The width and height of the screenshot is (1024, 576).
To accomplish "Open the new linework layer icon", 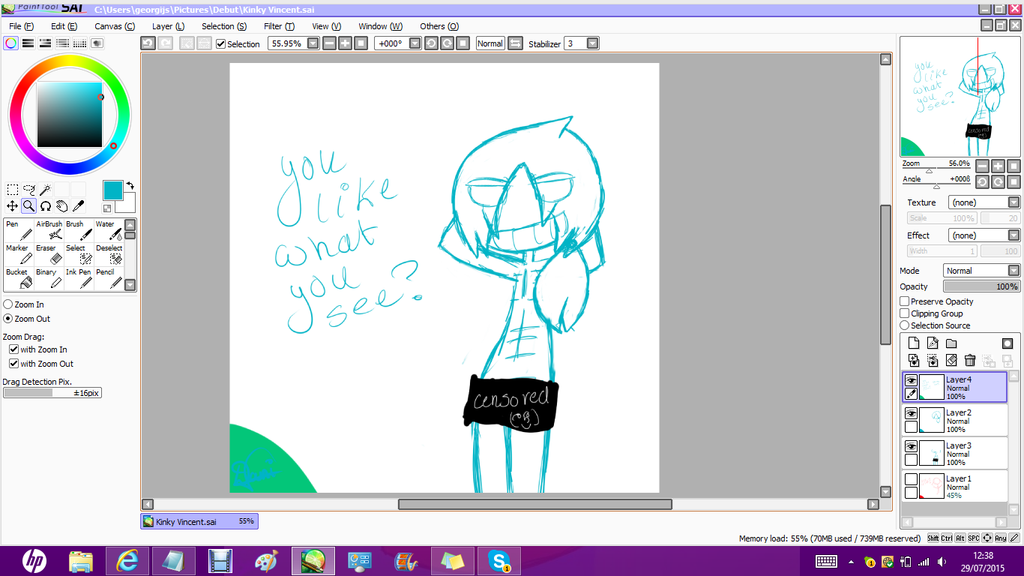I will tap(932, 343).
